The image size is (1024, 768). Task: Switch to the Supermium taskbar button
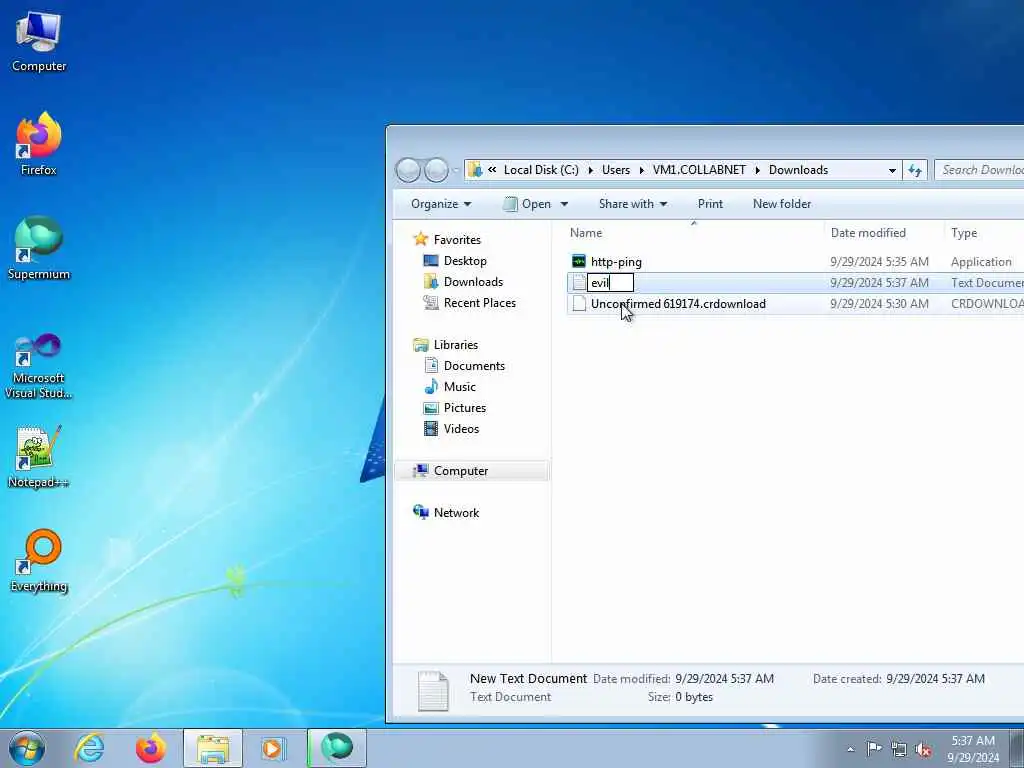336,748
